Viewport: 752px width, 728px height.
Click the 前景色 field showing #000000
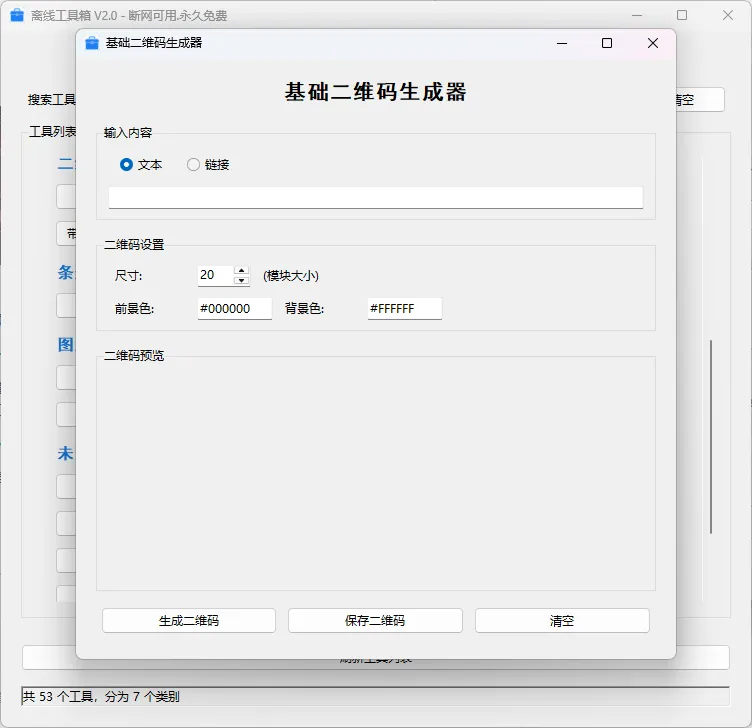(235, 308)
